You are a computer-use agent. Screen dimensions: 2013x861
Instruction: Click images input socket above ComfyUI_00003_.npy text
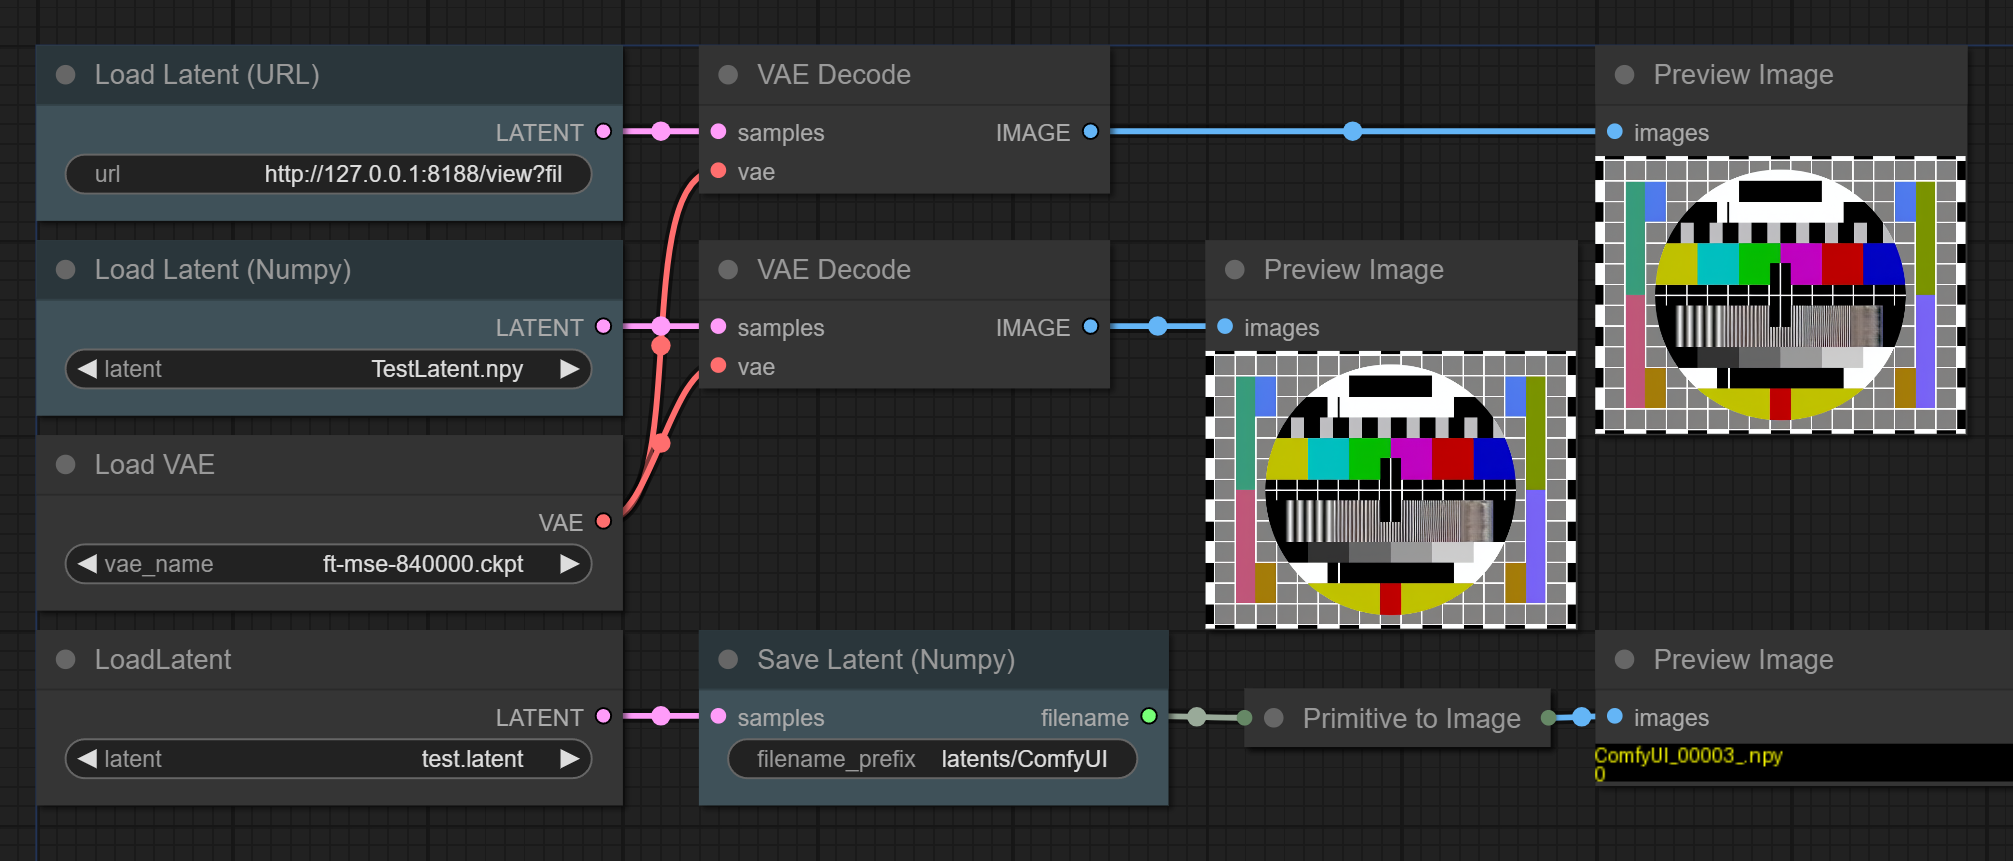1614,716
